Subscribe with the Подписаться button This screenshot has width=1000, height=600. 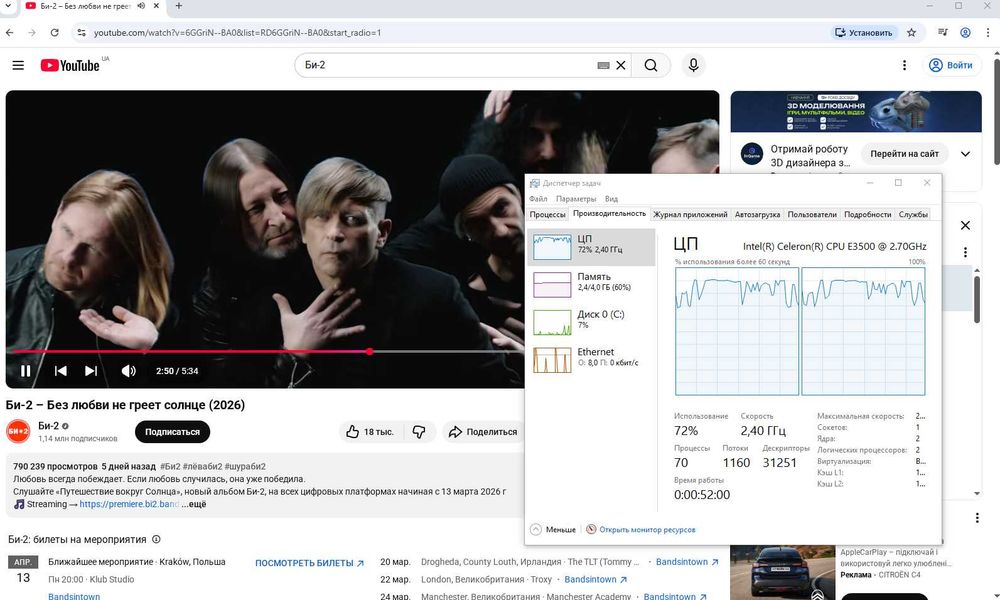[172, 432]
